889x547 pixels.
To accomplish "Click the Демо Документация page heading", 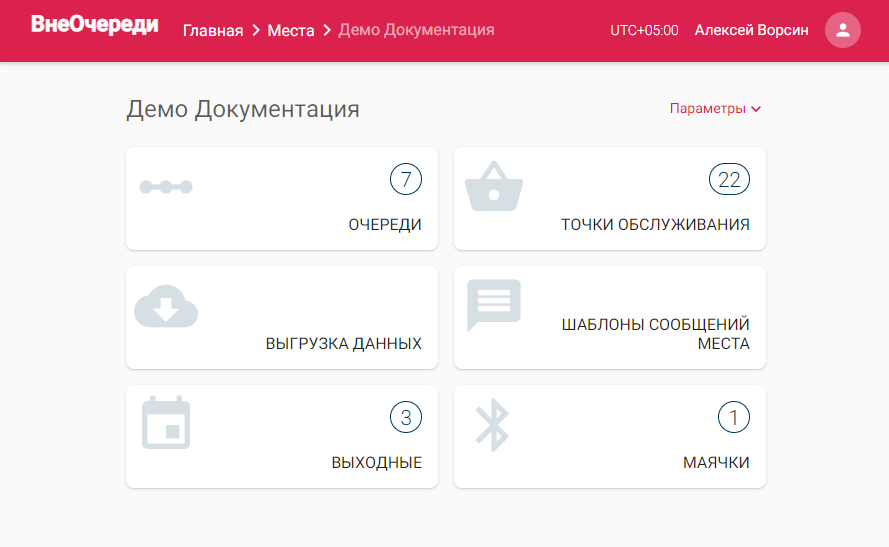I will (x=243, y=109).
